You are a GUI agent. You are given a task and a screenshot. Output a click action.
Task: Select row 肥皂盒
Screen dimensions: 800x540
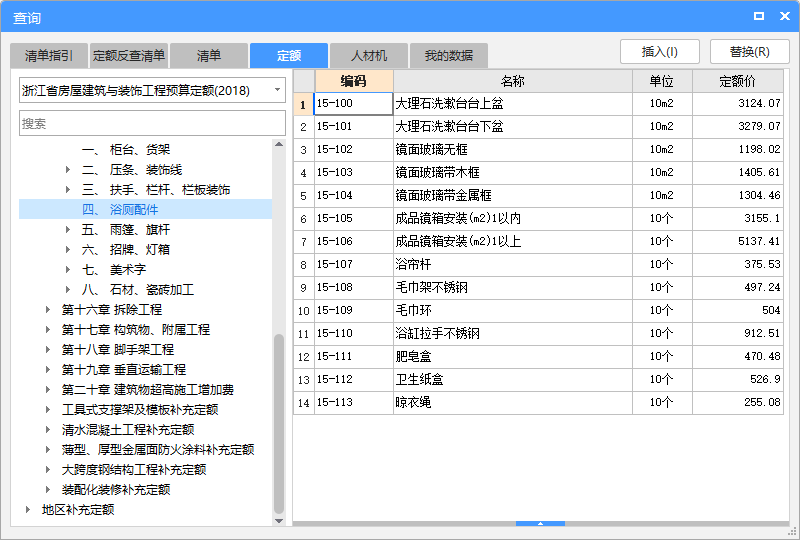pyautogui.click(x=538, y=356)
